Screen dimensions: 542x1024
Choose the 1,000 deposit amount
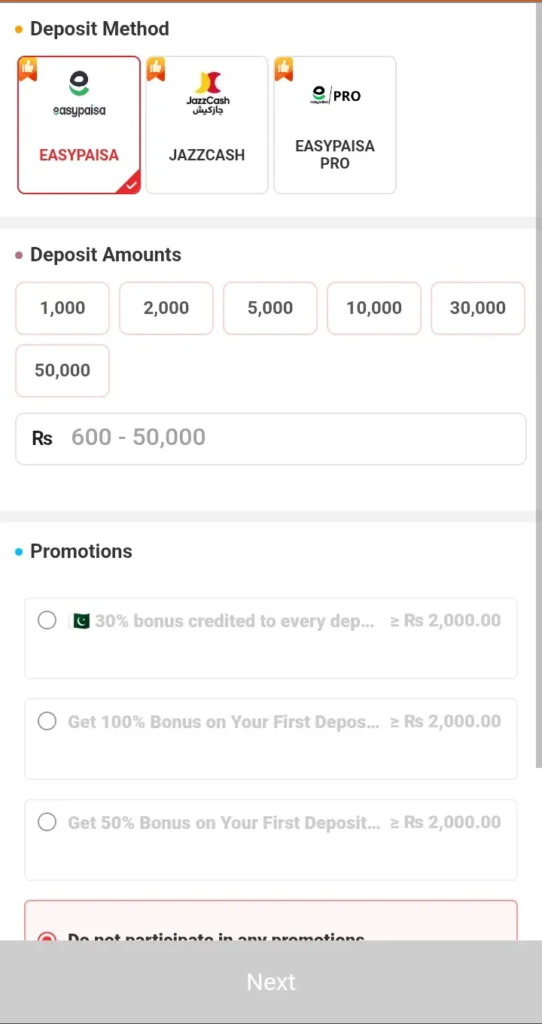63,308
